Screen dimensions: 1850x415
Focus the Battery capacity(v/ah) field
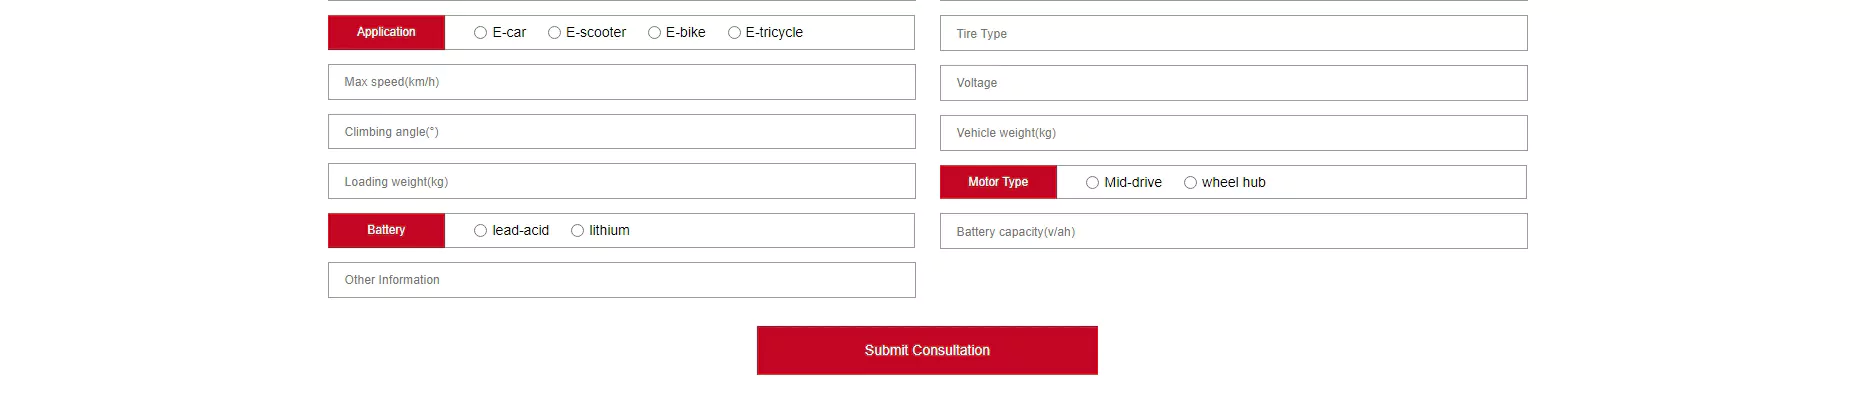point(1233,231)
